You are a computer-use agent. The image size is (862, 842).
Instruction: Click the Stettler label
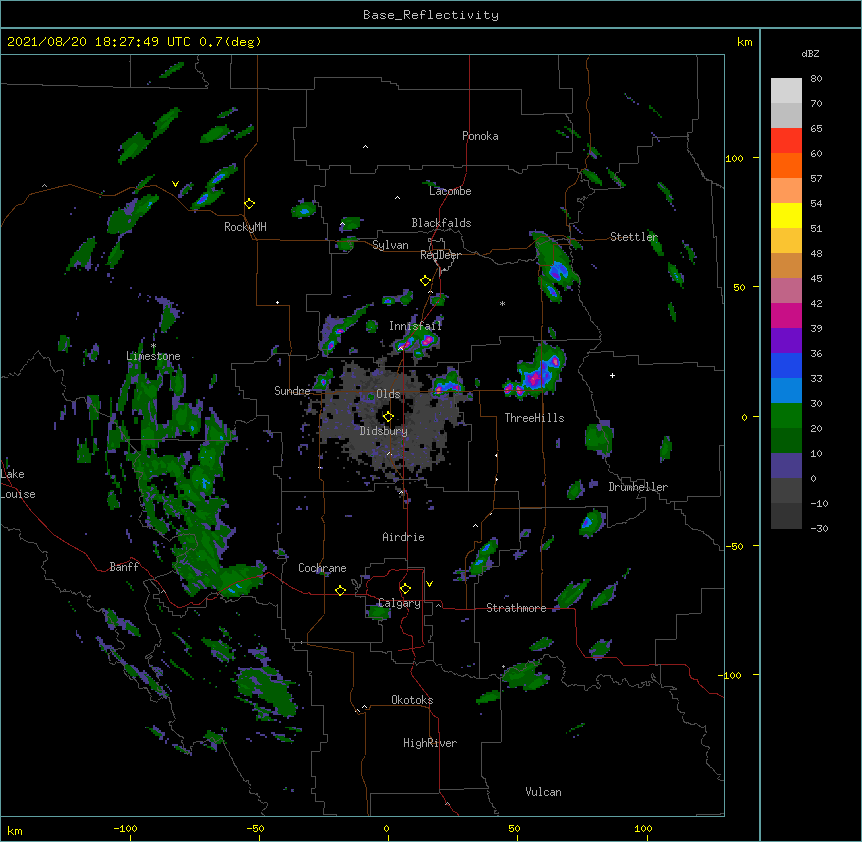click(634, 237)
